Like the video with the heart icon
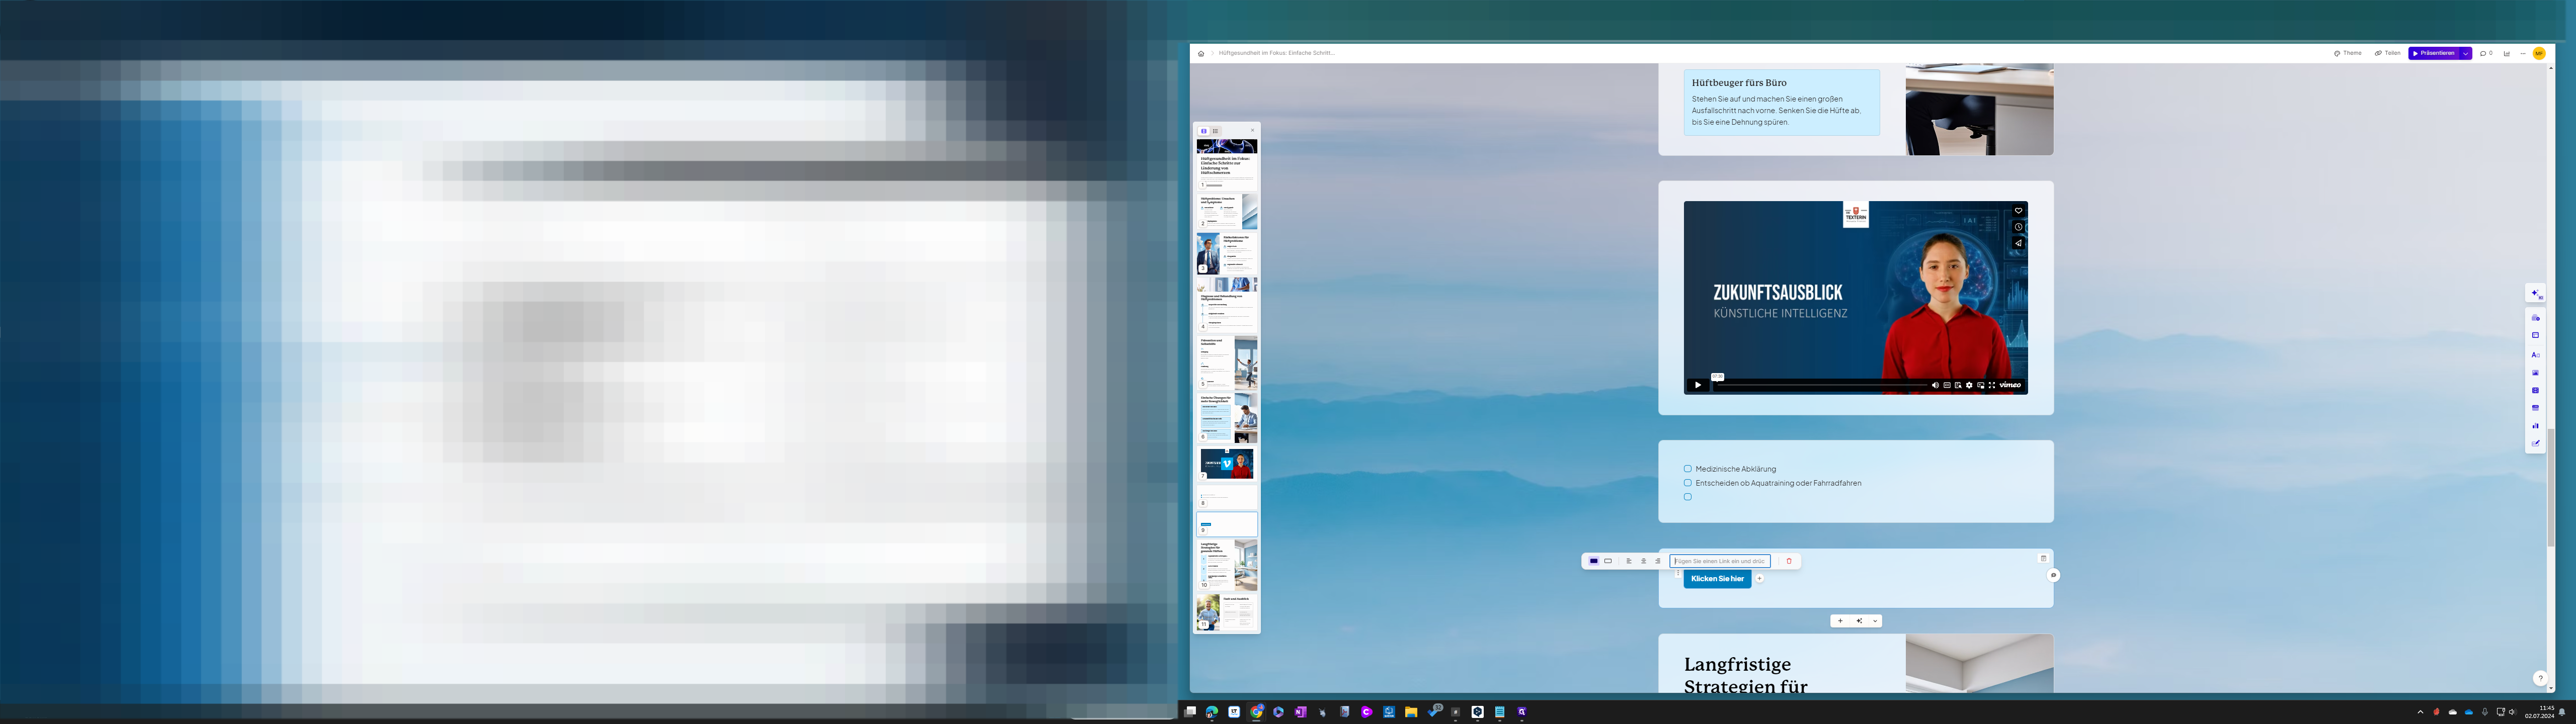The height and width of the screenshot is (724, 2576). click(2018, 211)
